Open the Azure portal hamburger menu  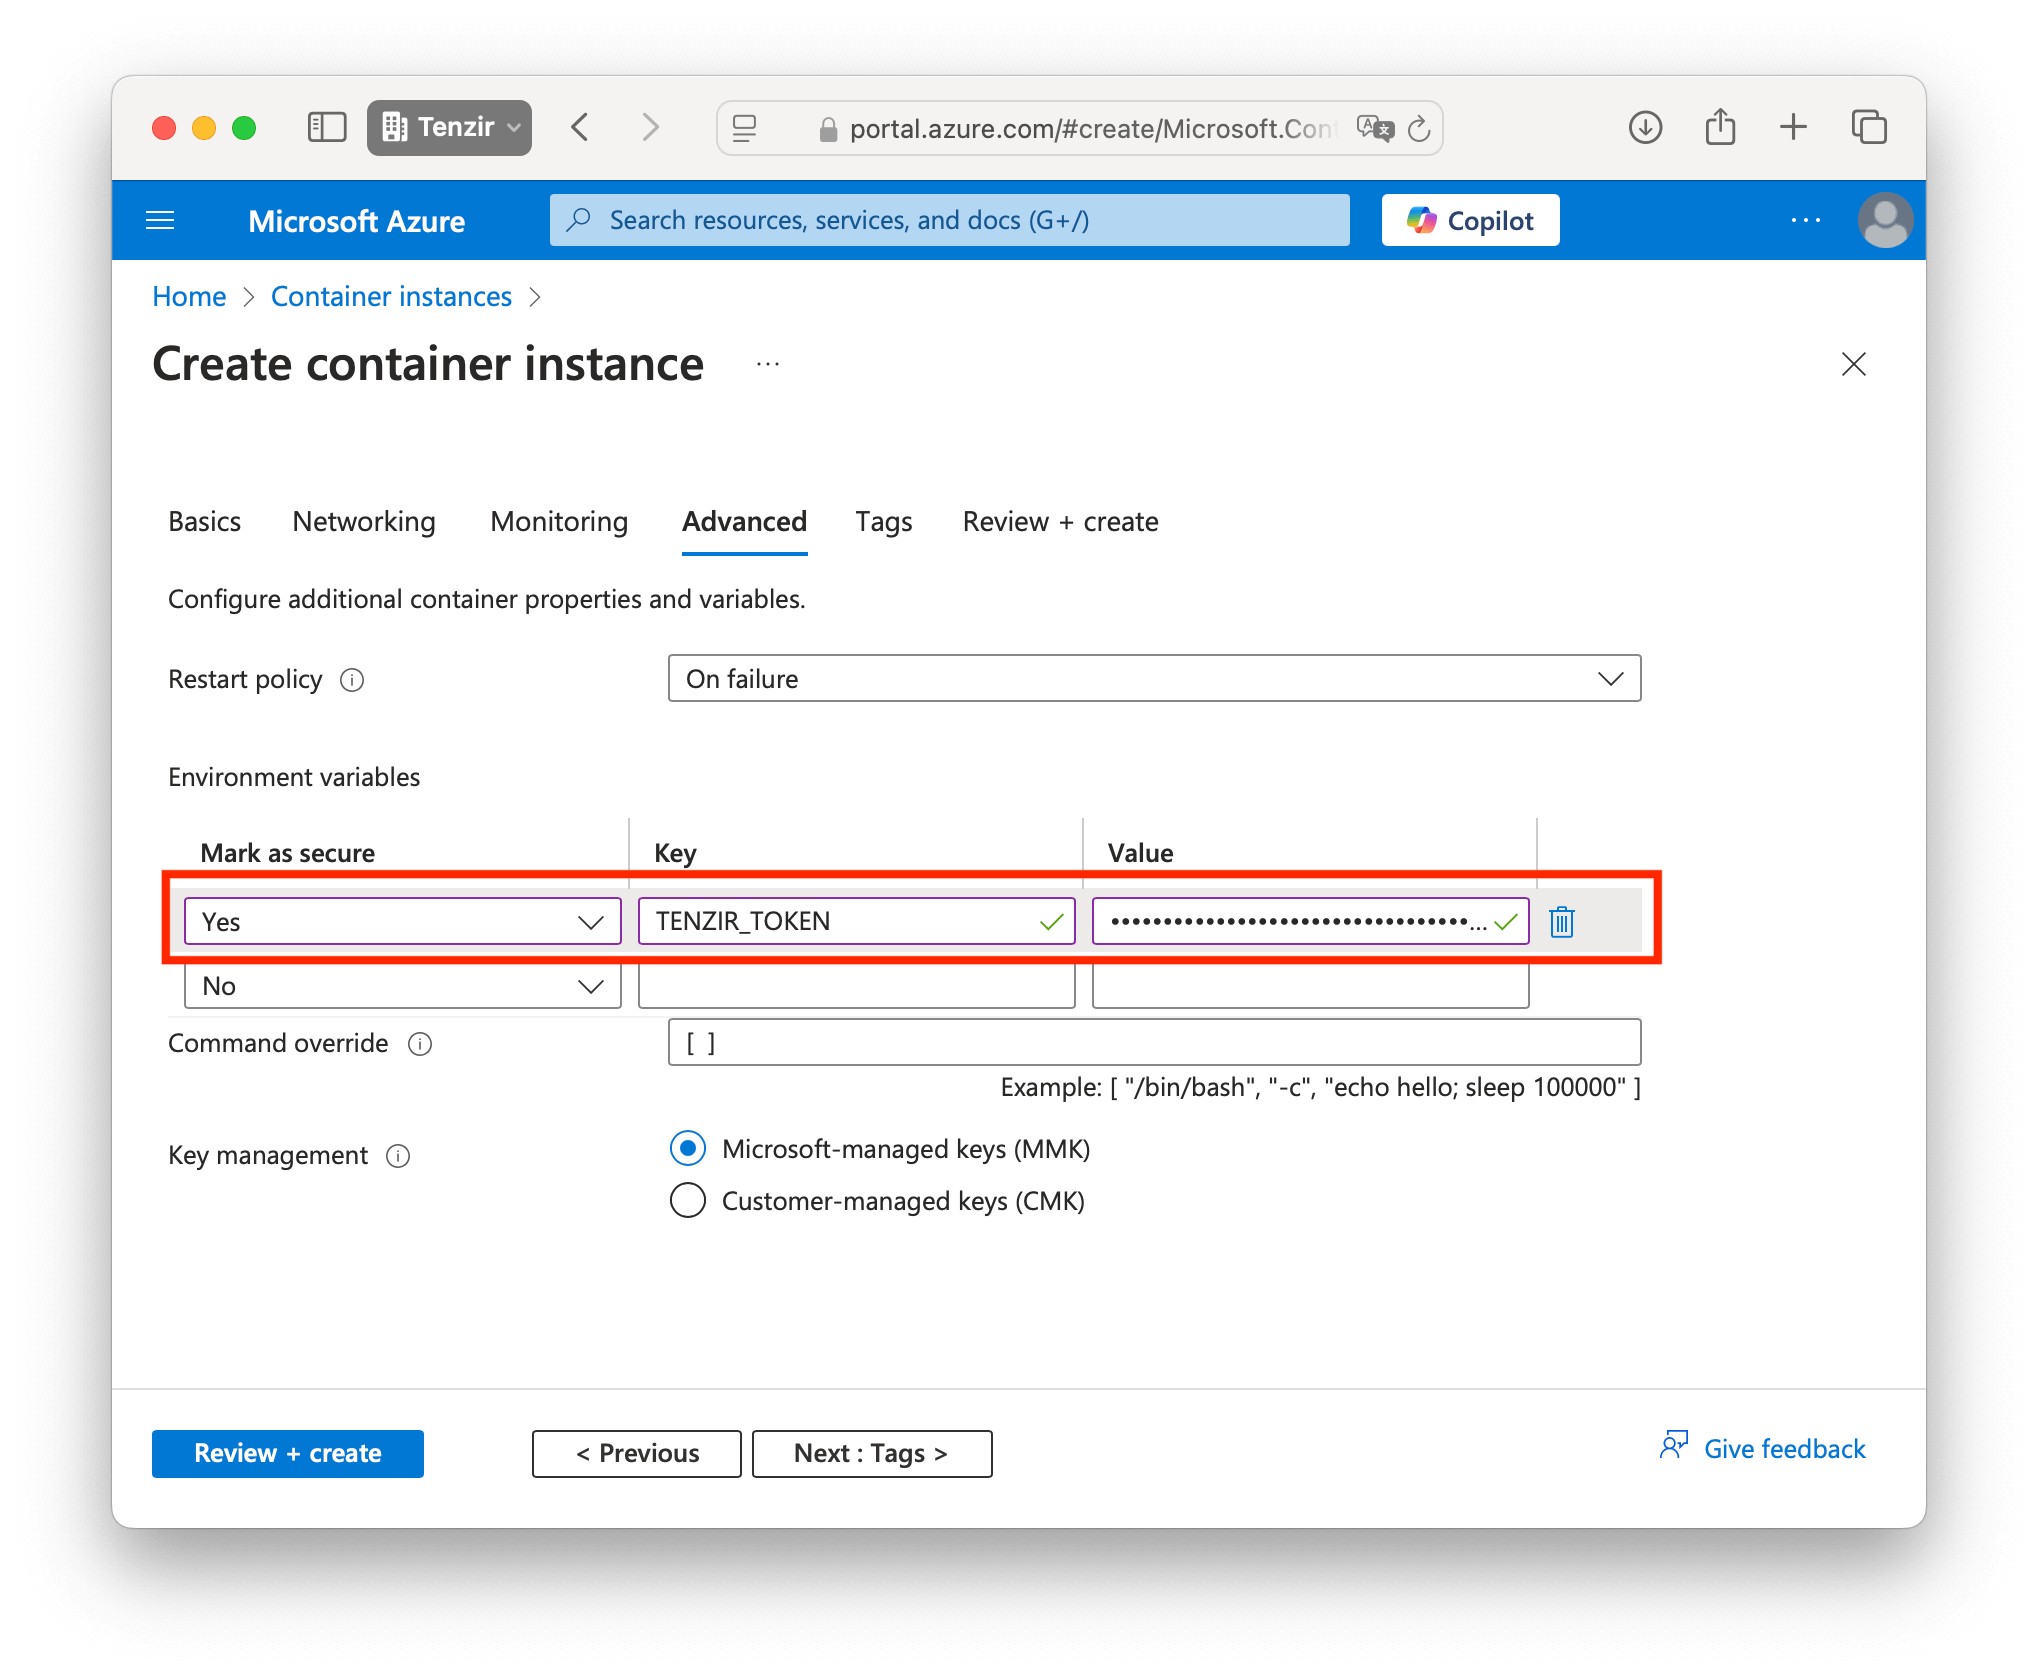[160, 220]
